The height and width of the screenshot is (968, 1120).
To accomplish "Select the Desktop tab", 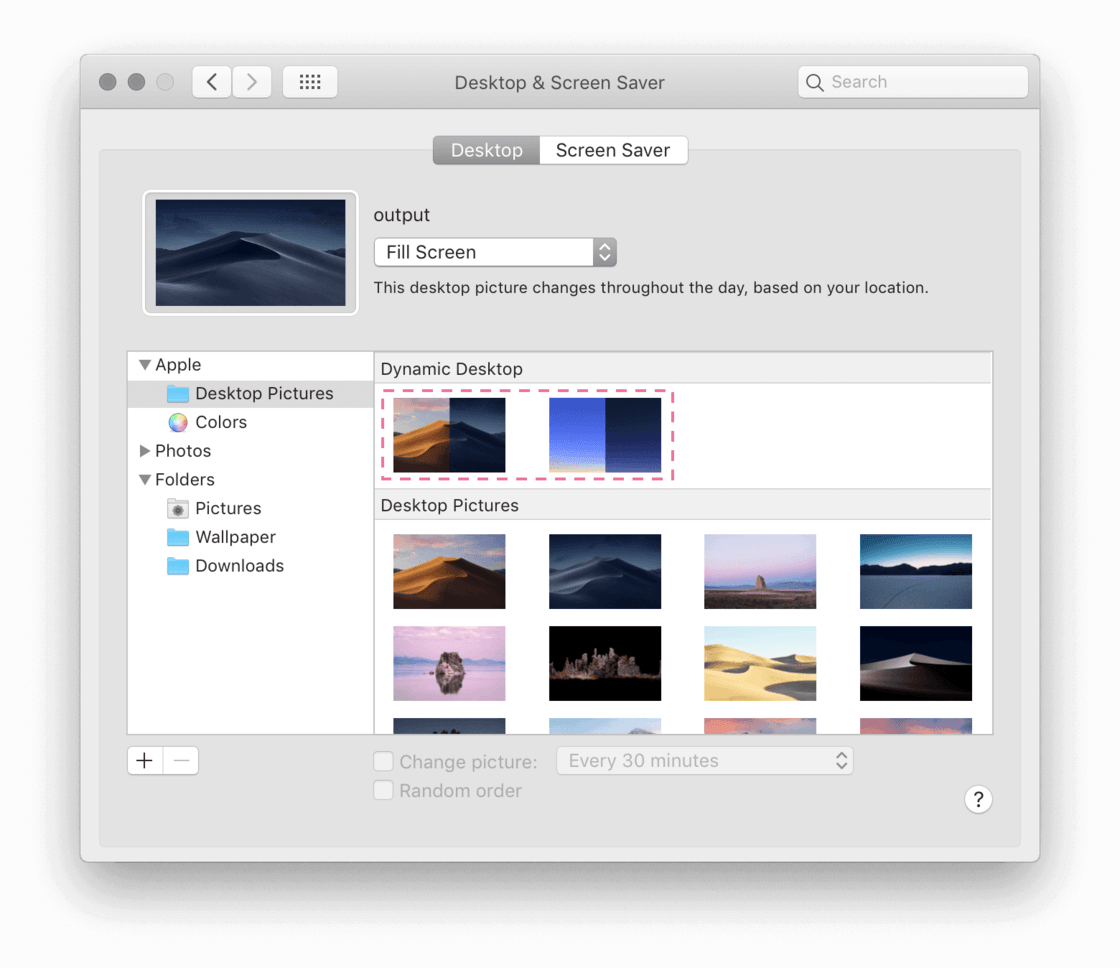I will click(486, 150).
